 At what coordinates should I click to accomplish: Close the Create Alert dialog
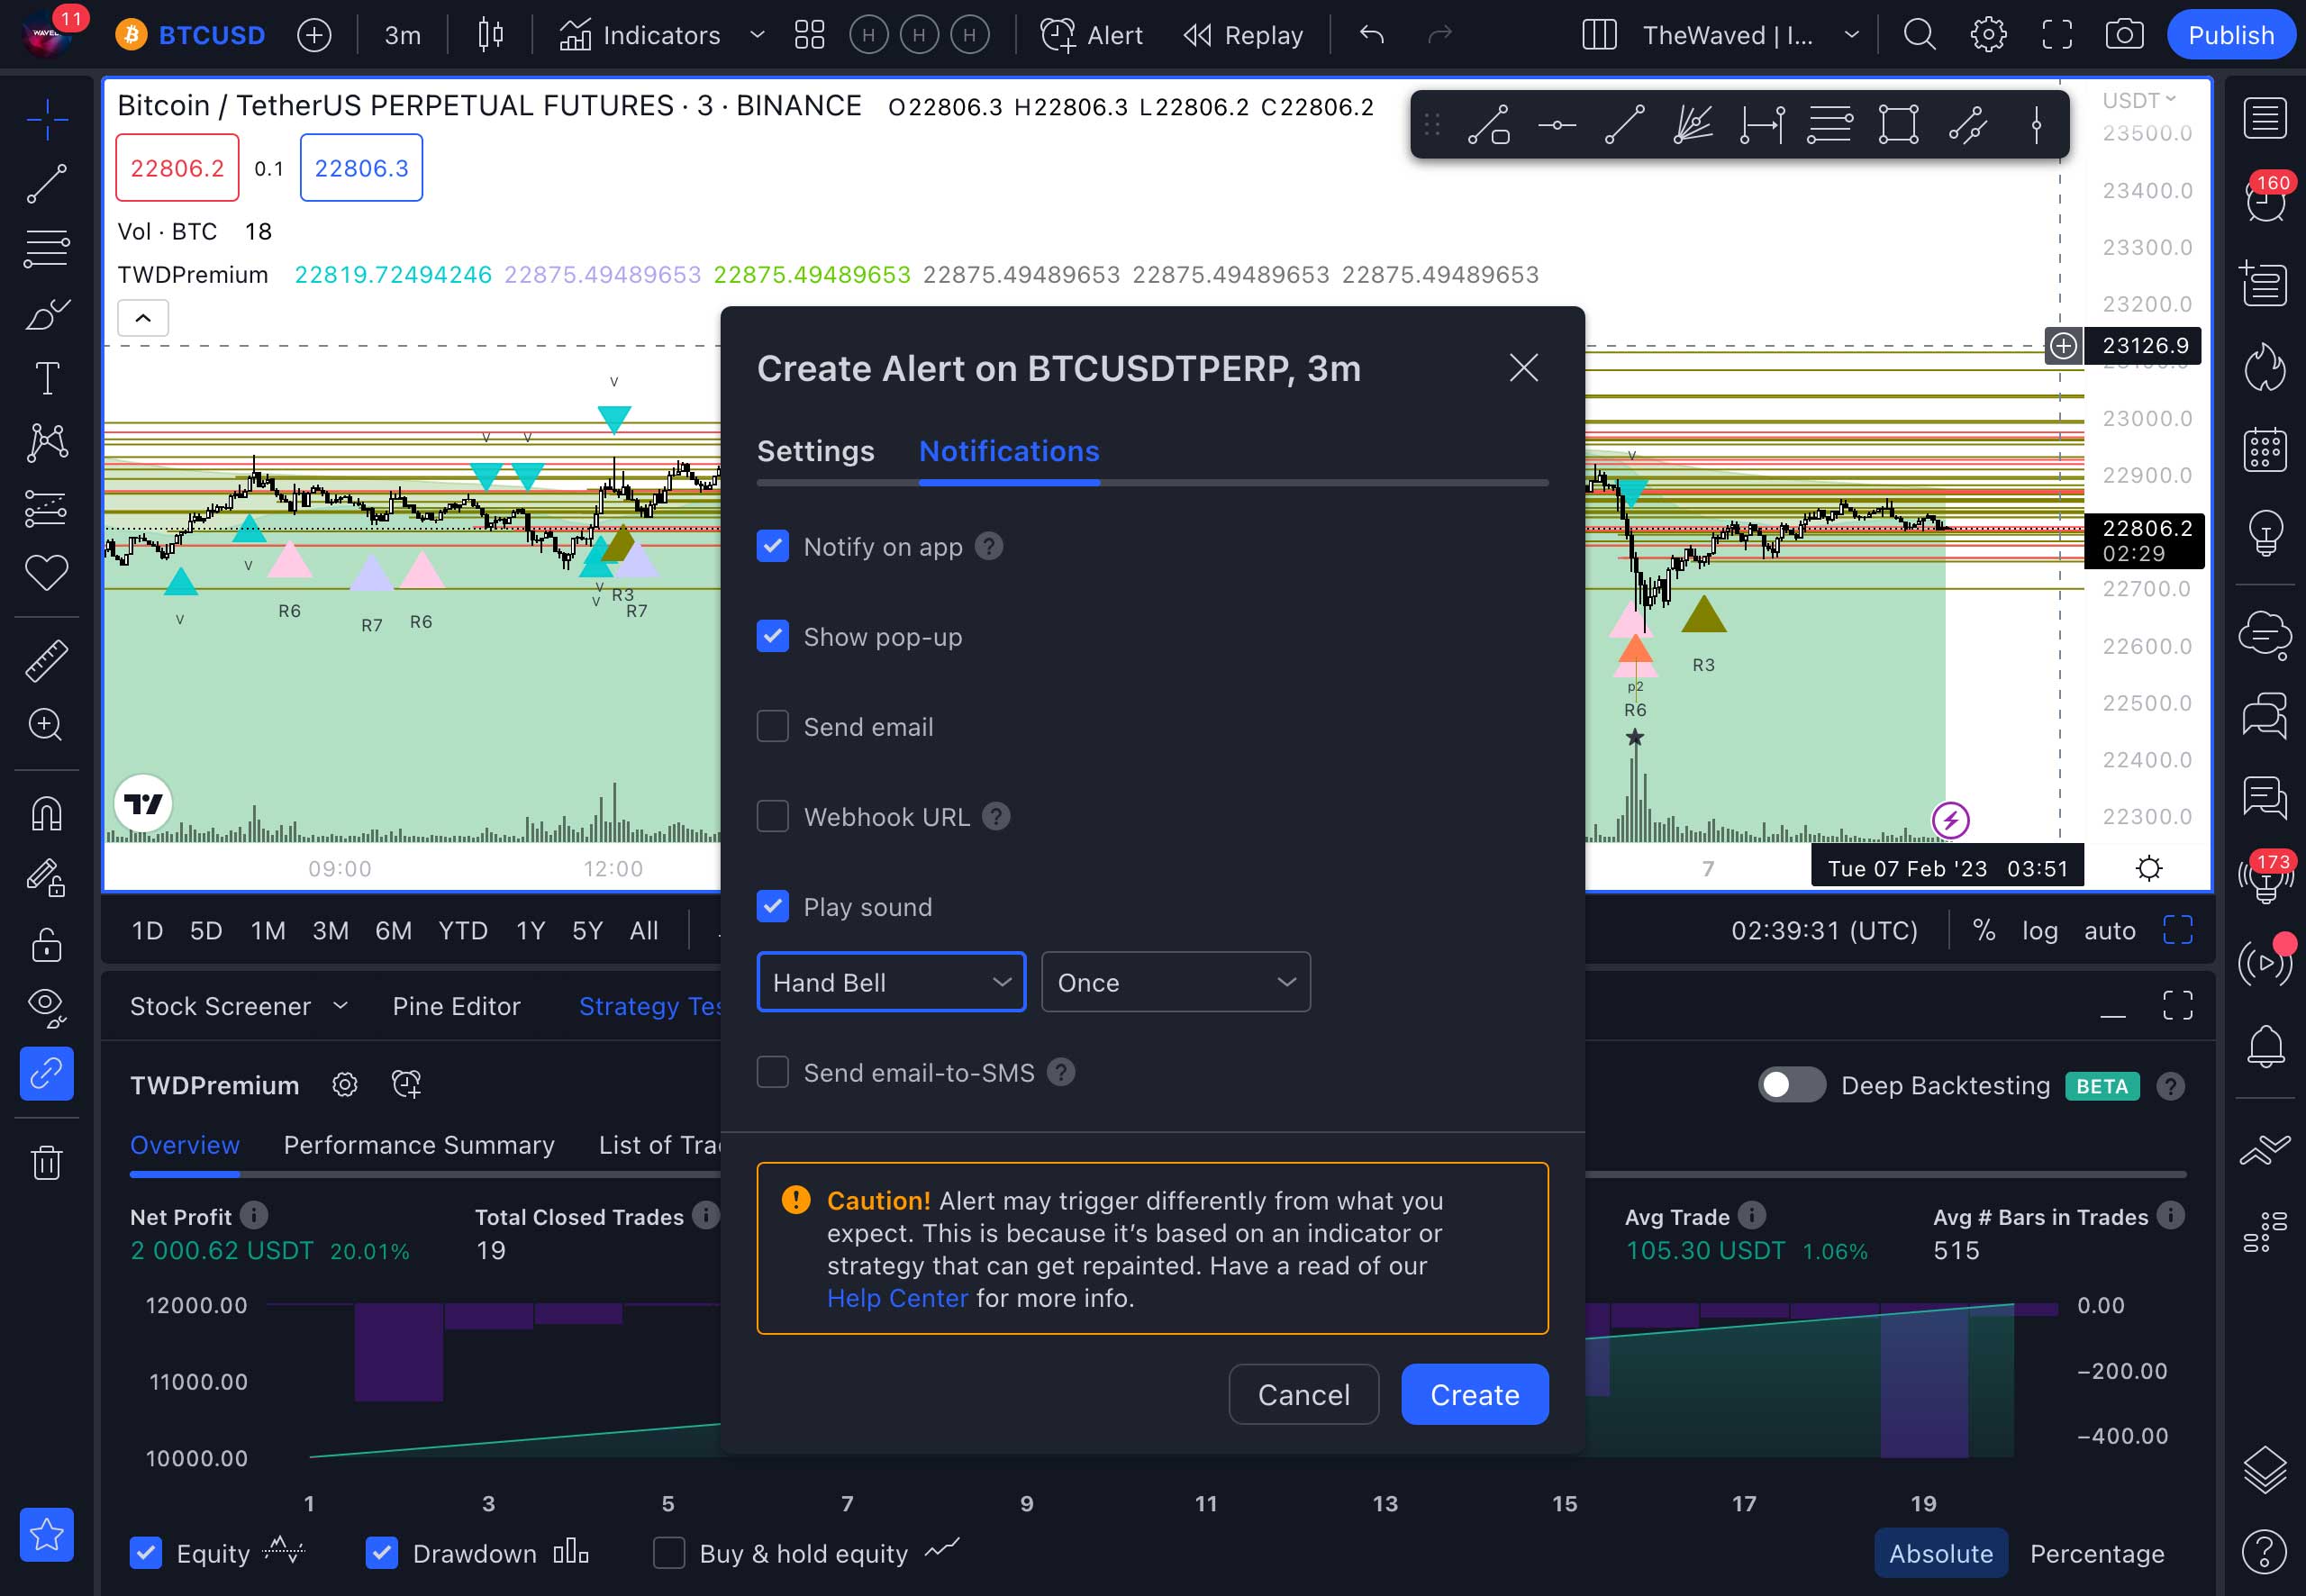(1523, 368)
